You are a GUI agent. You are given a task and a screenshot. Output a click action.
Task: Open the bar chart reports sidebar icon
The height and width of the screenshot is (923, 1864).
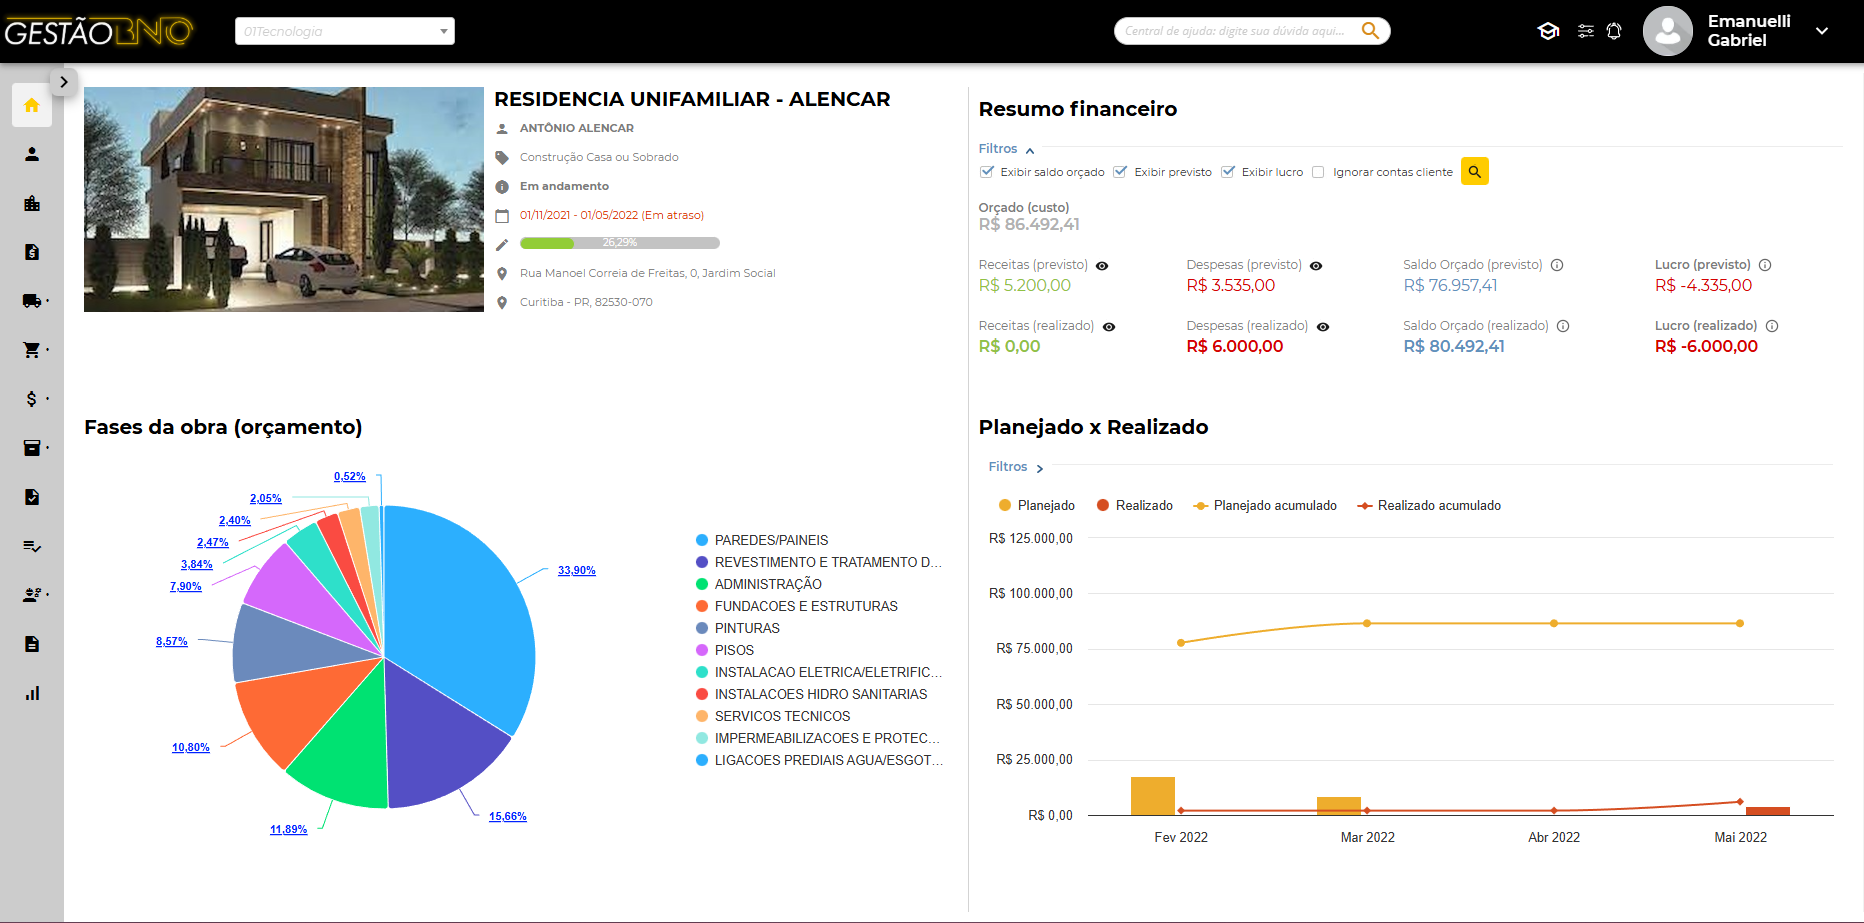coord(32,693)
